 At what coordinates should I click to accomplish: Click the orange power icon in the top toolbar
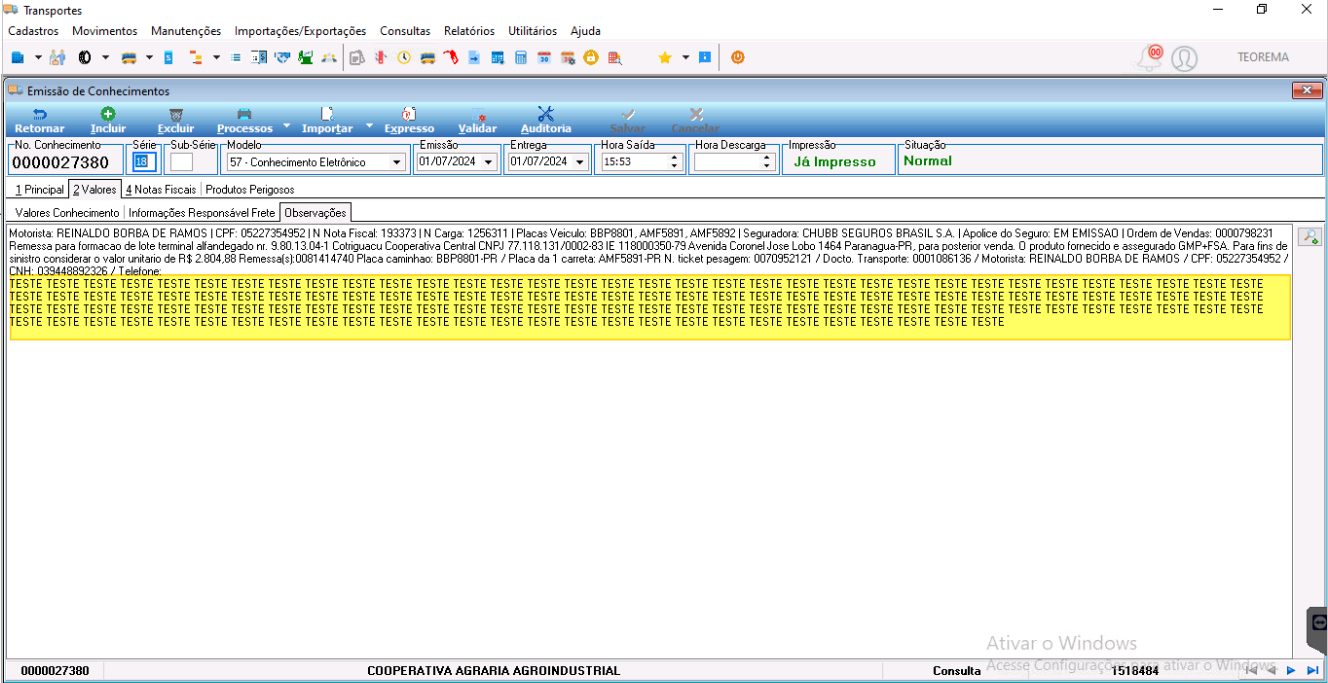tap(737, 58)
